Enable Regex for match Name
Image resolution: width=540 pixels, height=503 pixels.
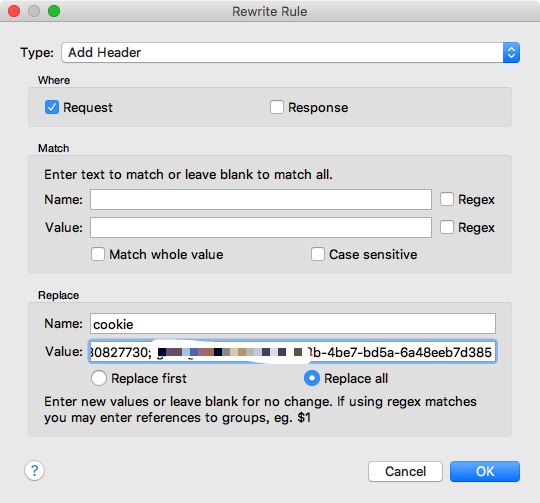coord(447,199)
